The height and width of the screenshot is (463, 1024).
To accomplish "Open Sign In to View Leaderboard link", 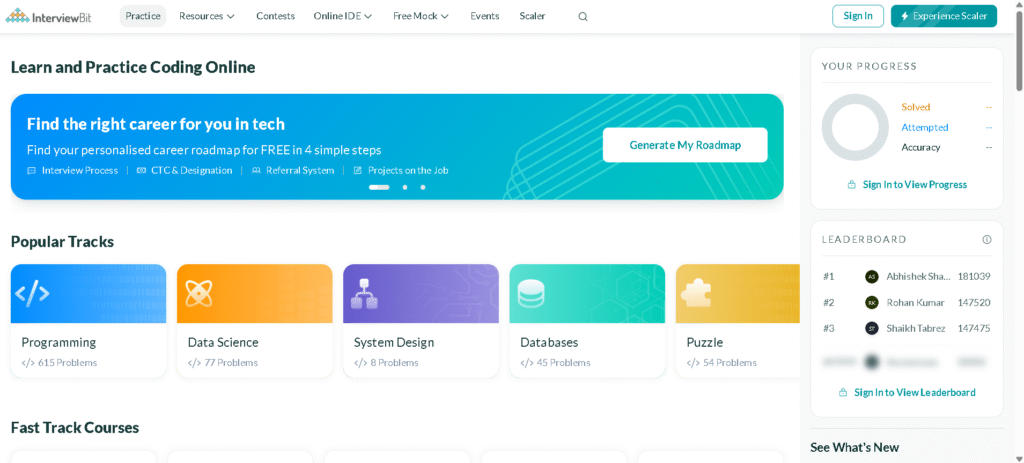I will (x=907, y=393).
